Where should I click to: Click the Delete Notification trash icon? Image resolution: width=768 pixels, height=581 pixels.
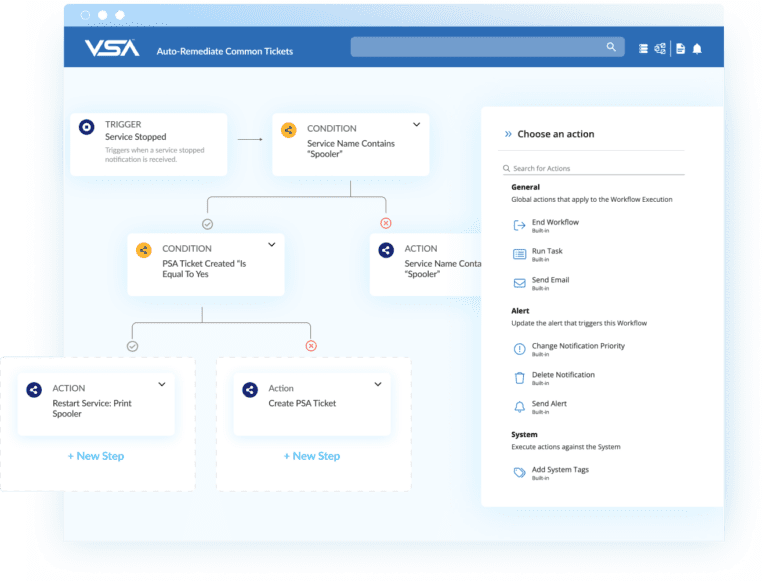(x=519, y=378)
